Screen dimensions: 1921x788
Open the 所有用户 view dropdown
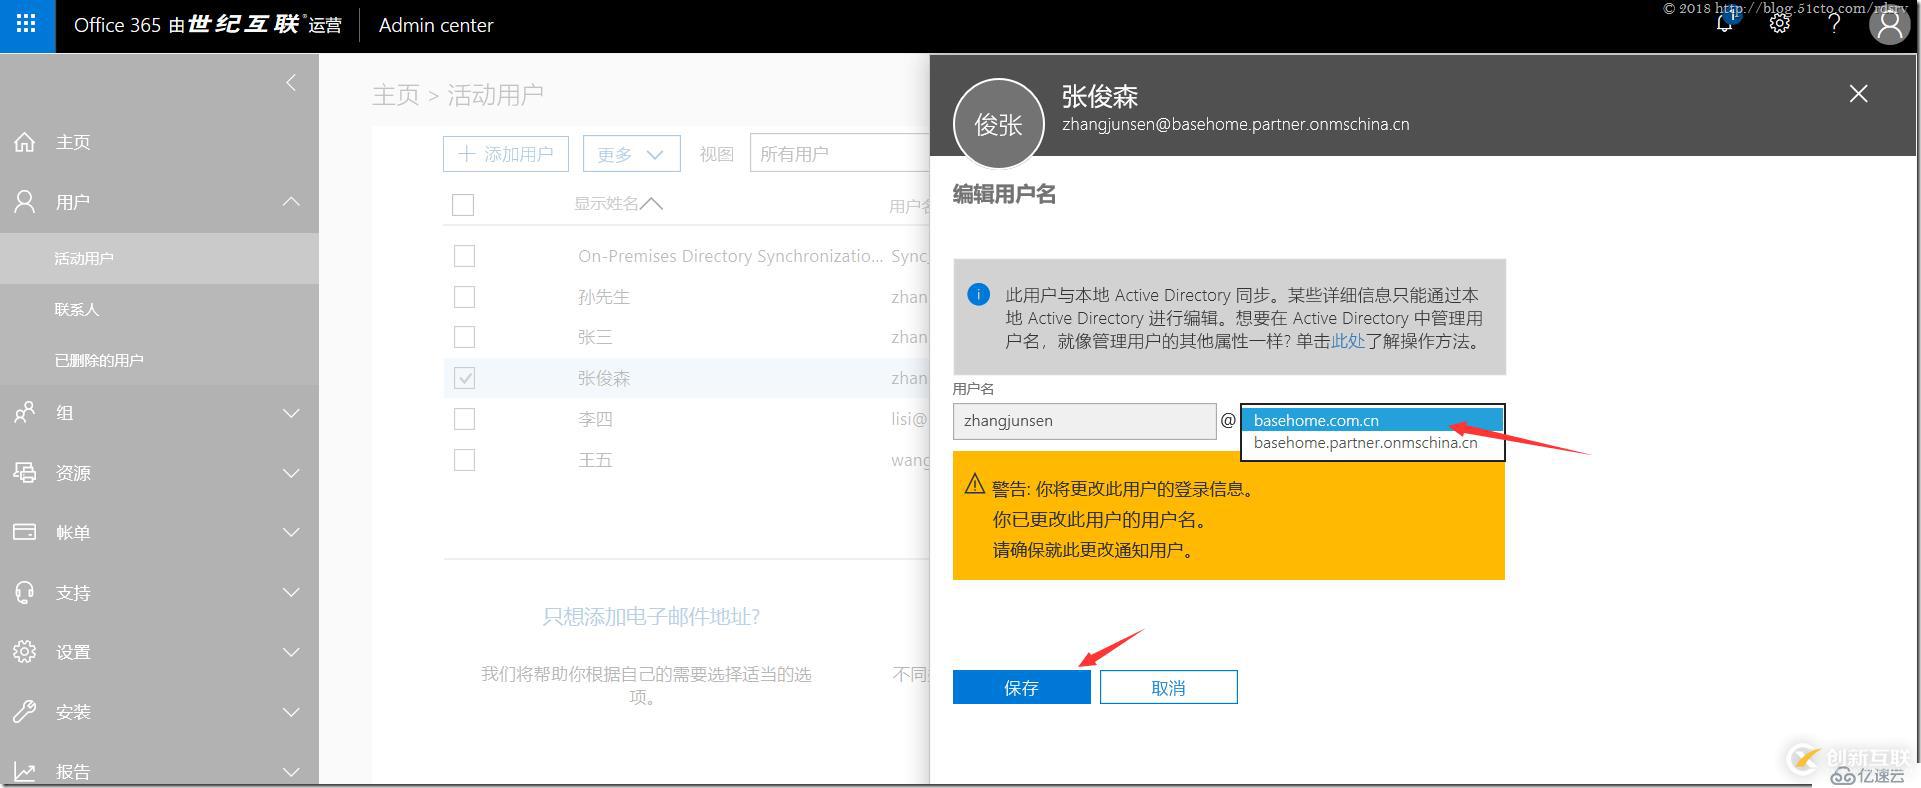point(840,154)
